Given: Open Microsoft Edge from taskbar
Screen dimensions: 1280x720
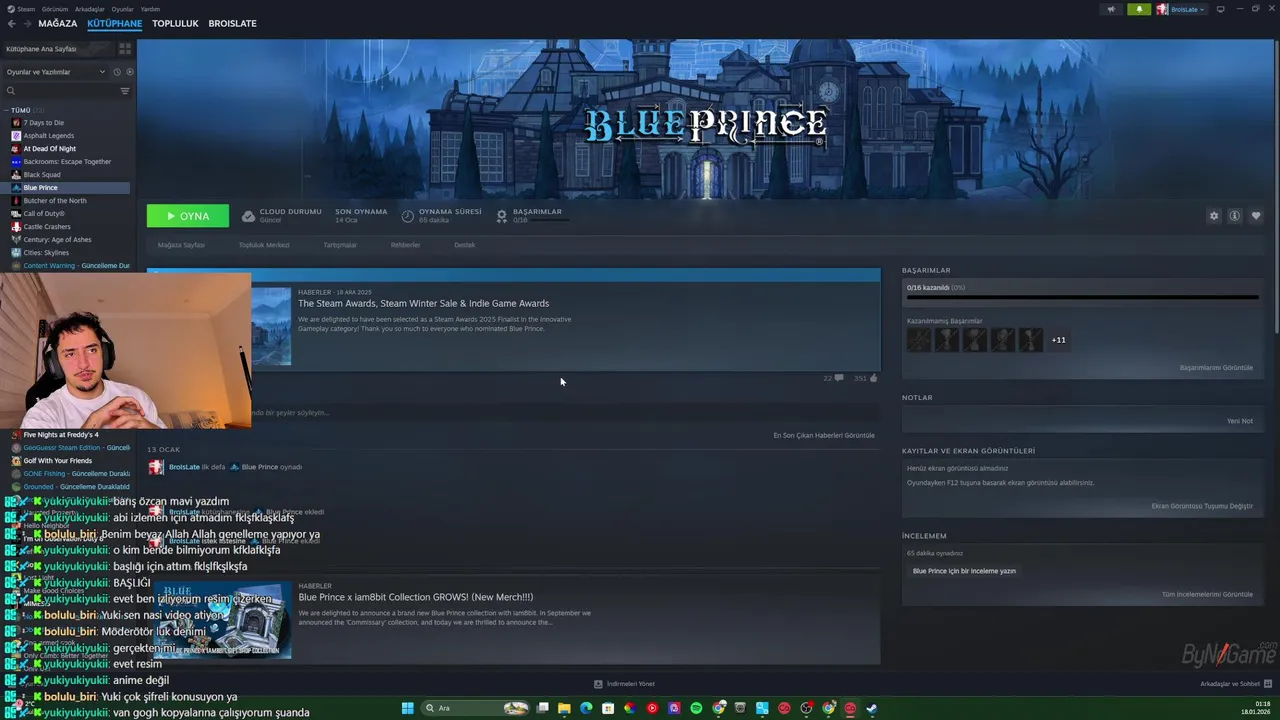Looking at the screenshot, I should (586, 708).
